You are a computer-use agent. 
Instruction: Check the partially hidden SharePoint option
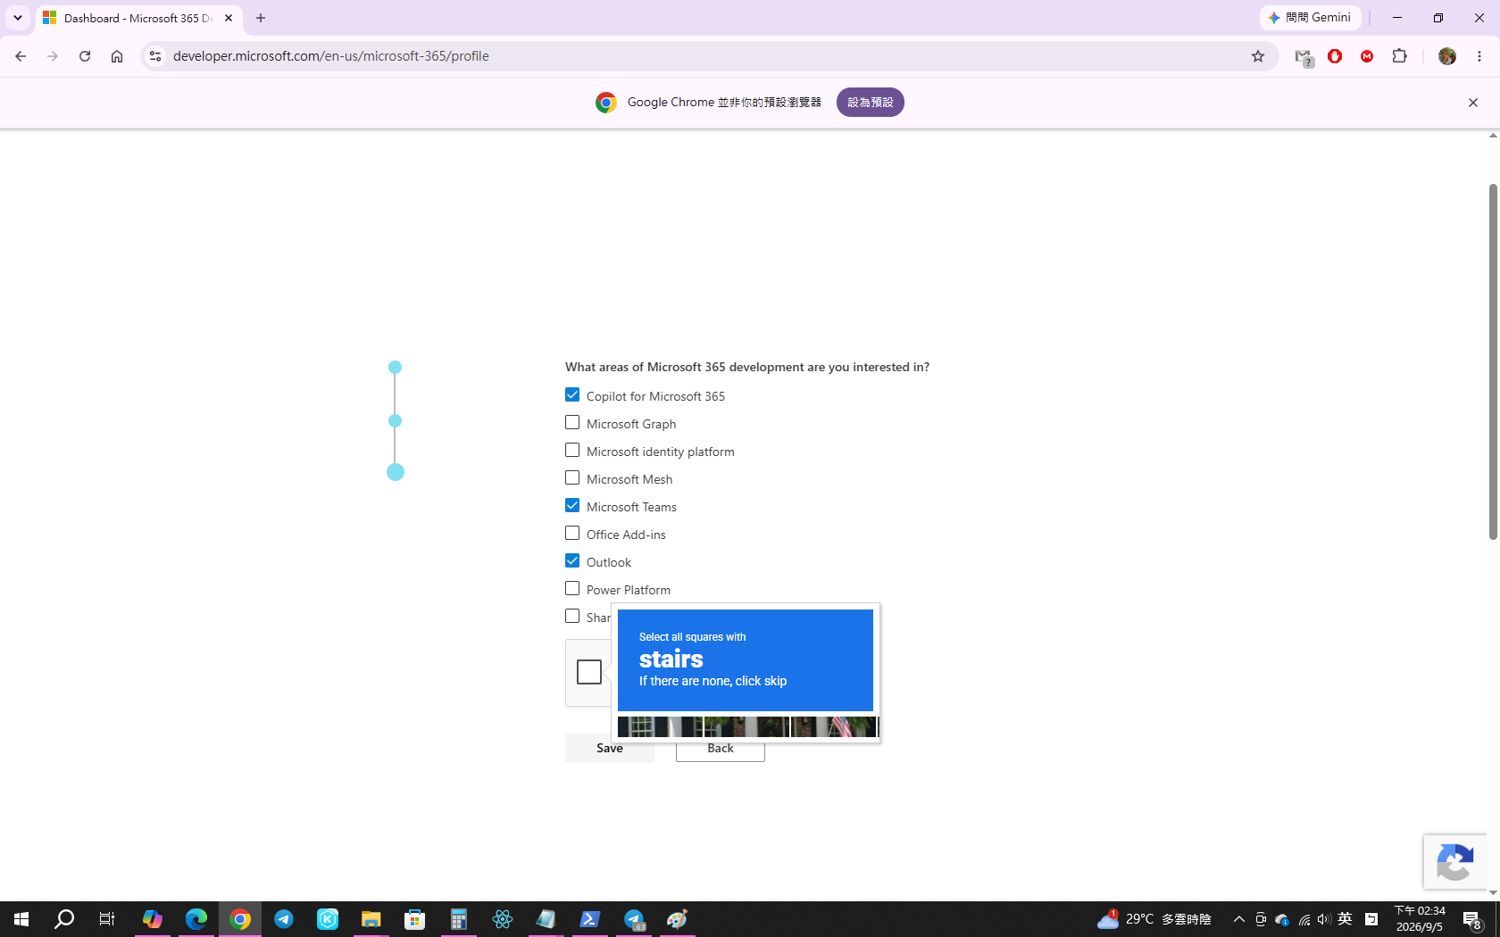572,617
